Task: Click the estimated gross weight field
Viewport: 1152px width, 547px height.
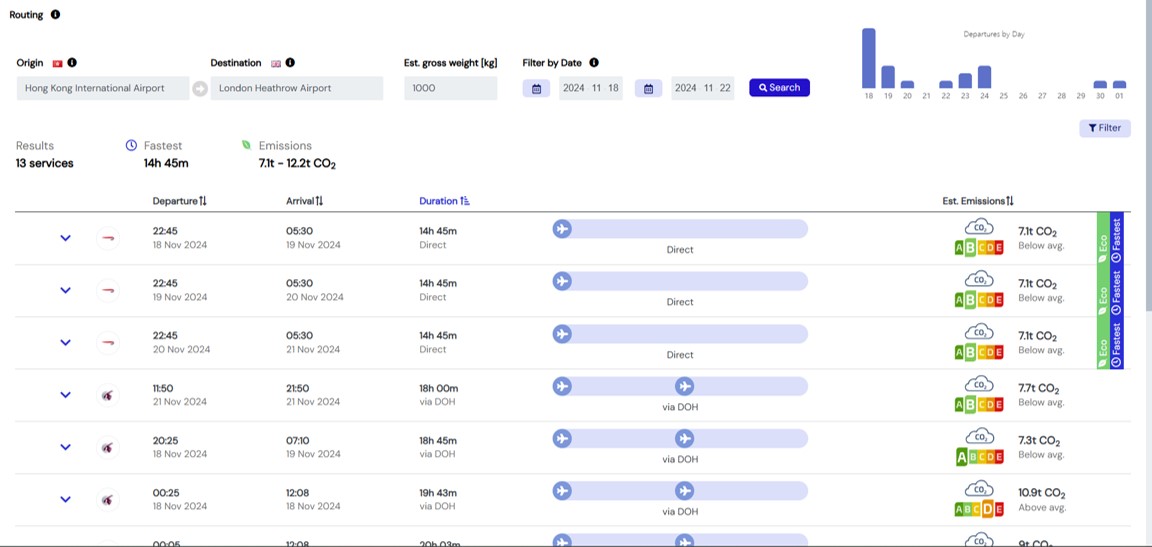Action: 450,88
